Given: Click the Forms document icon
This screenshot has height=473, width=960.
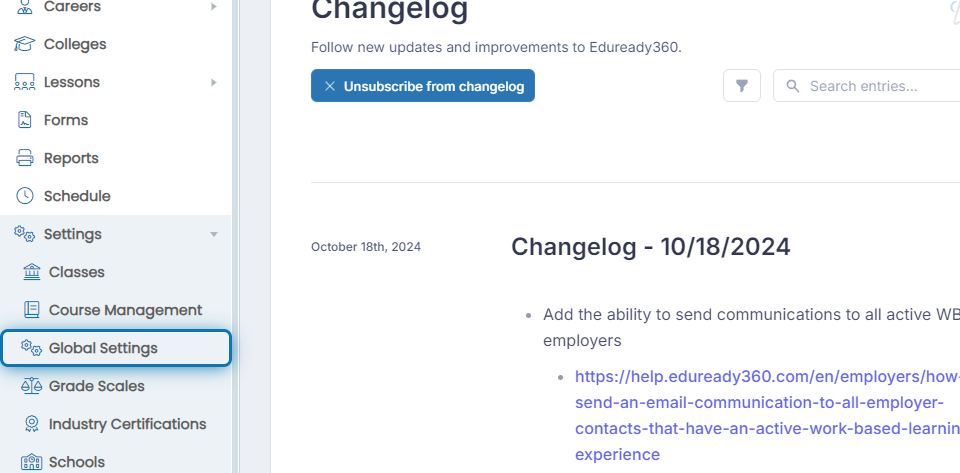Looking at the screenshot, I should (x=24, y=120).
